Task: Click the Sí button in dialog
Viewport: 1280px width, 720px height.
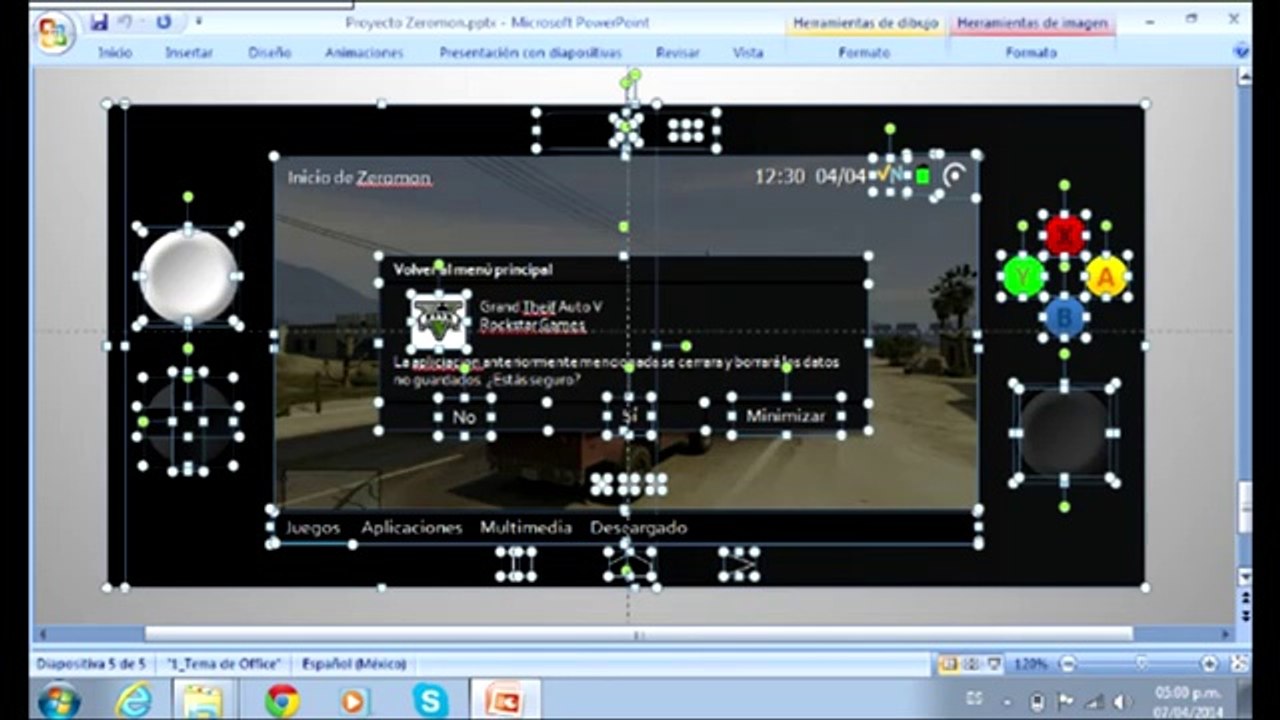Action: [629, 417]
